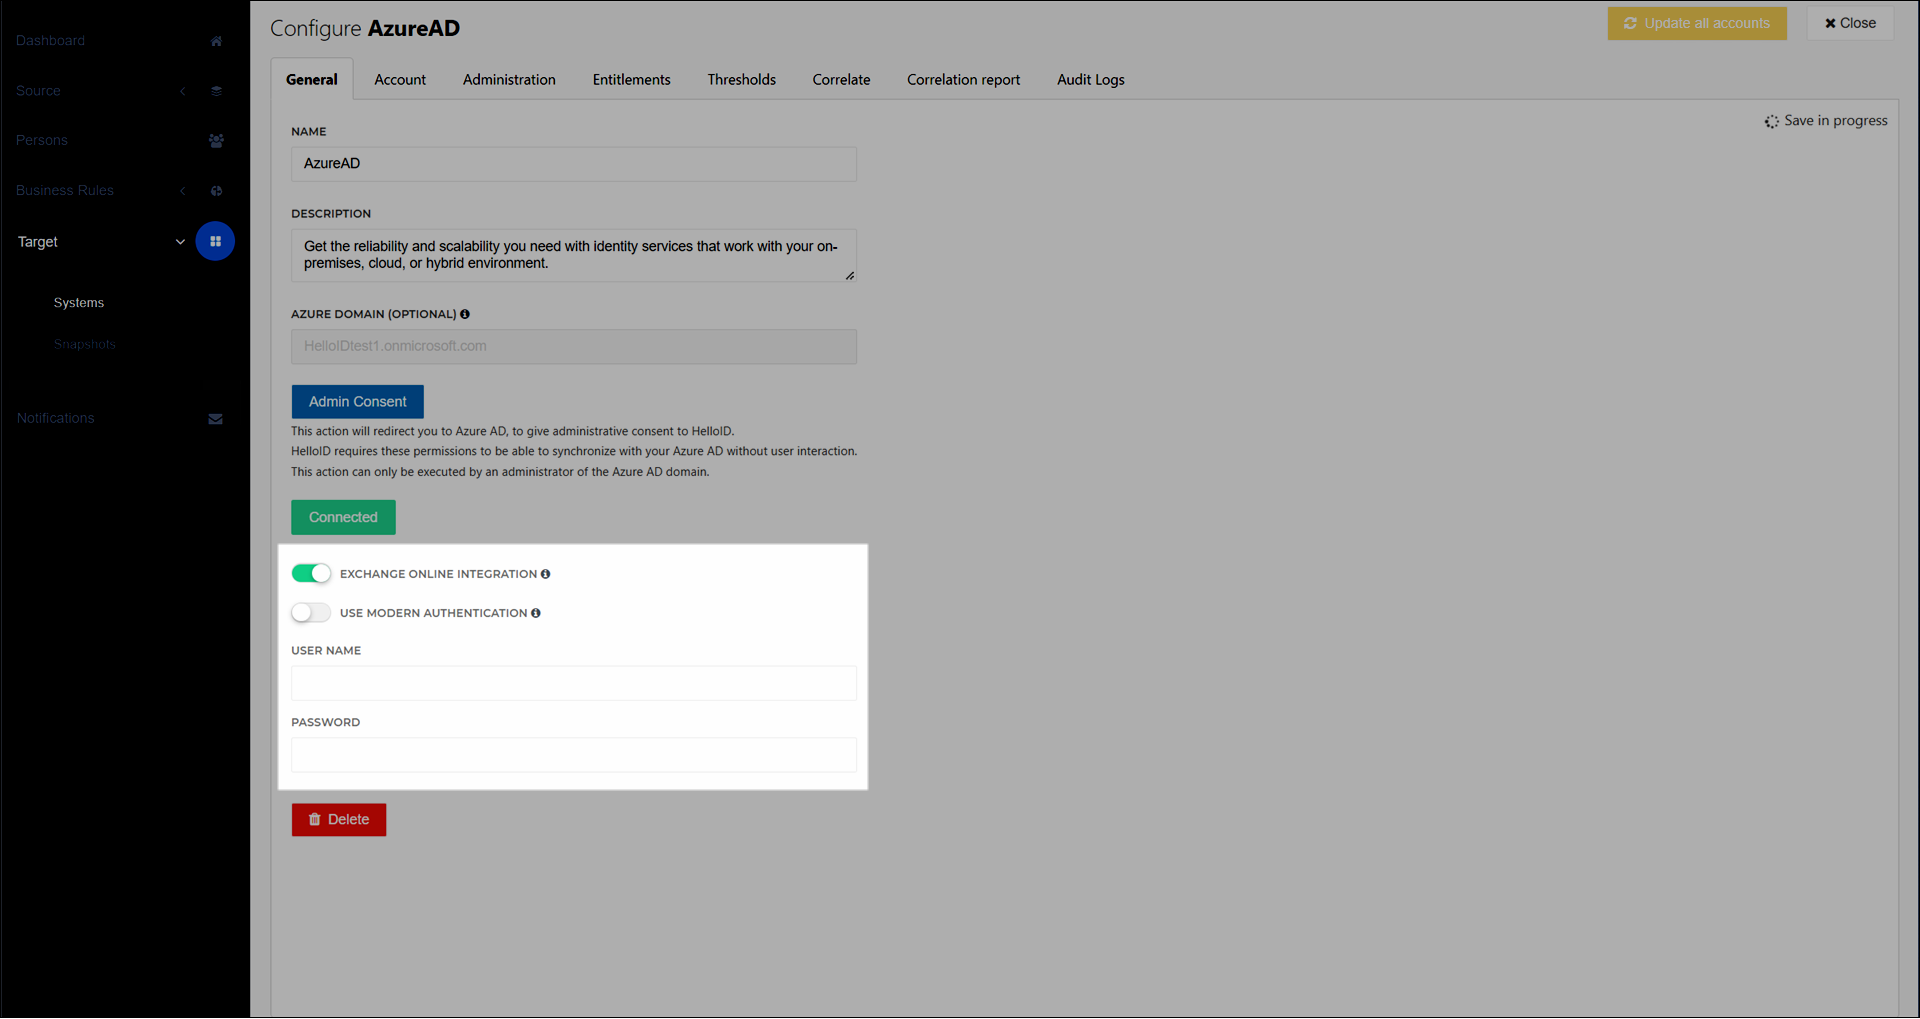
Task: Open Systems under Target
Action: pos(79,303)
